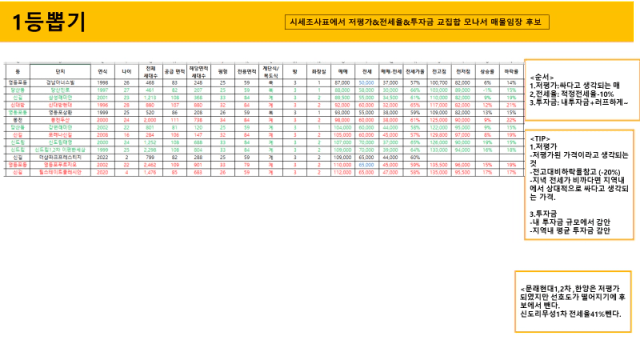The image size is (640, 360).
Task: Click the '전세가율' column header
Action: click(x=415, y=71)
